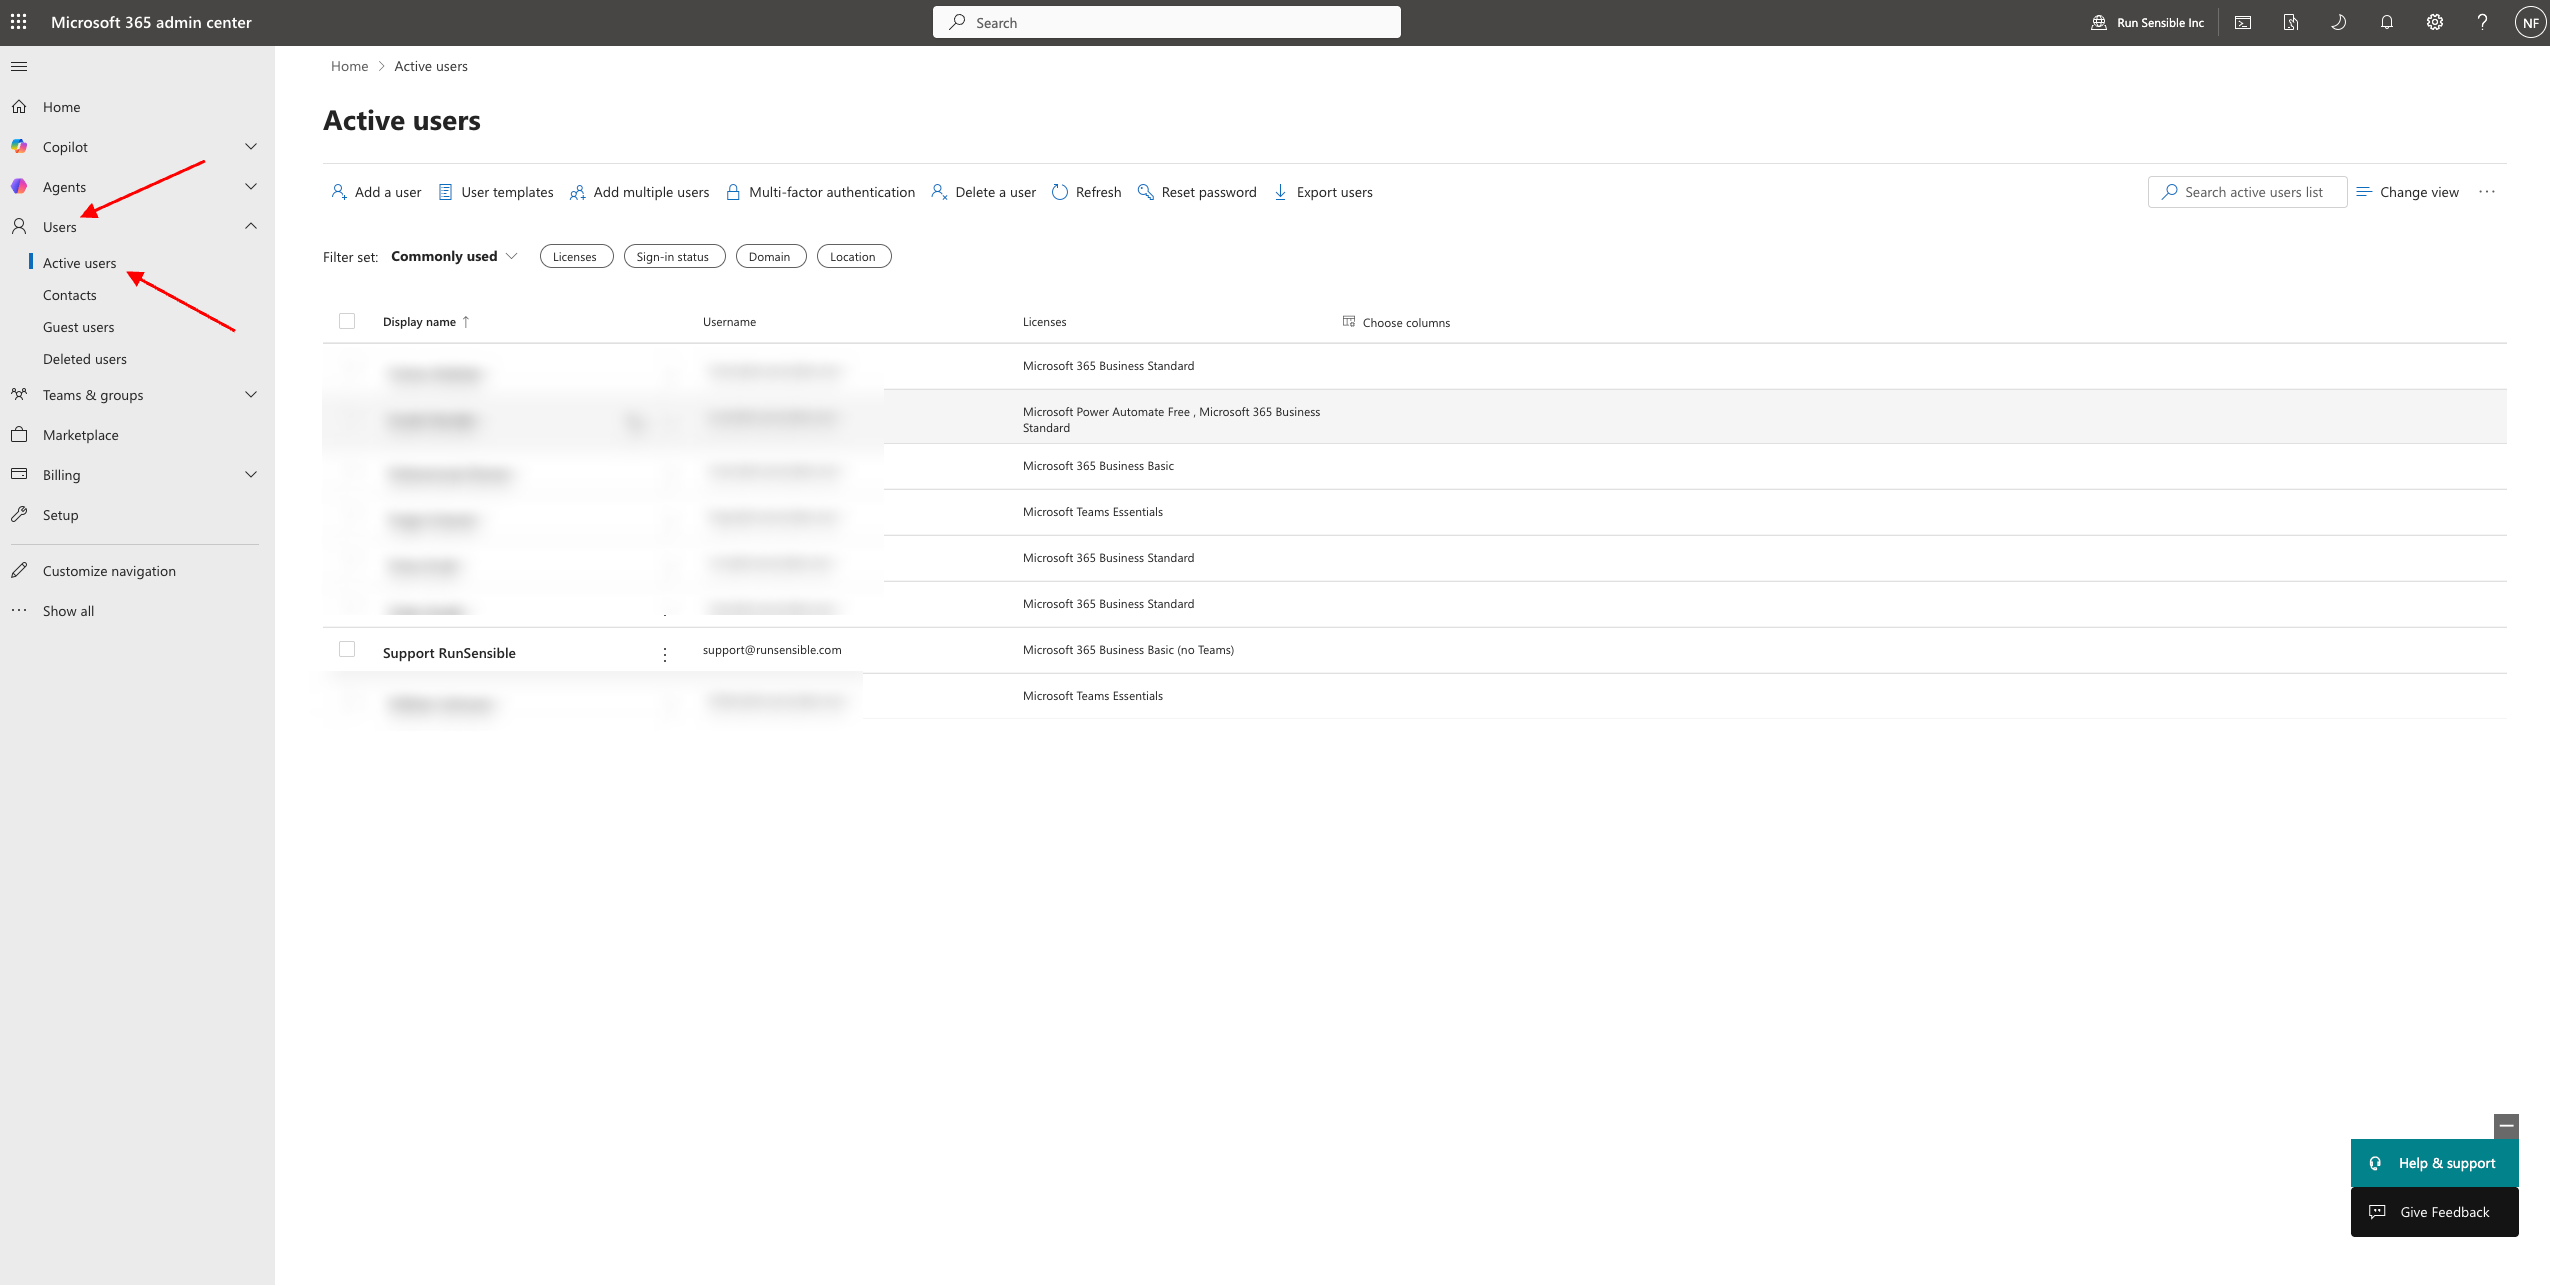This screenshot has height=1286, width=2550.
Task: Focus the Search active users list field
Action: click(2247, 192)
